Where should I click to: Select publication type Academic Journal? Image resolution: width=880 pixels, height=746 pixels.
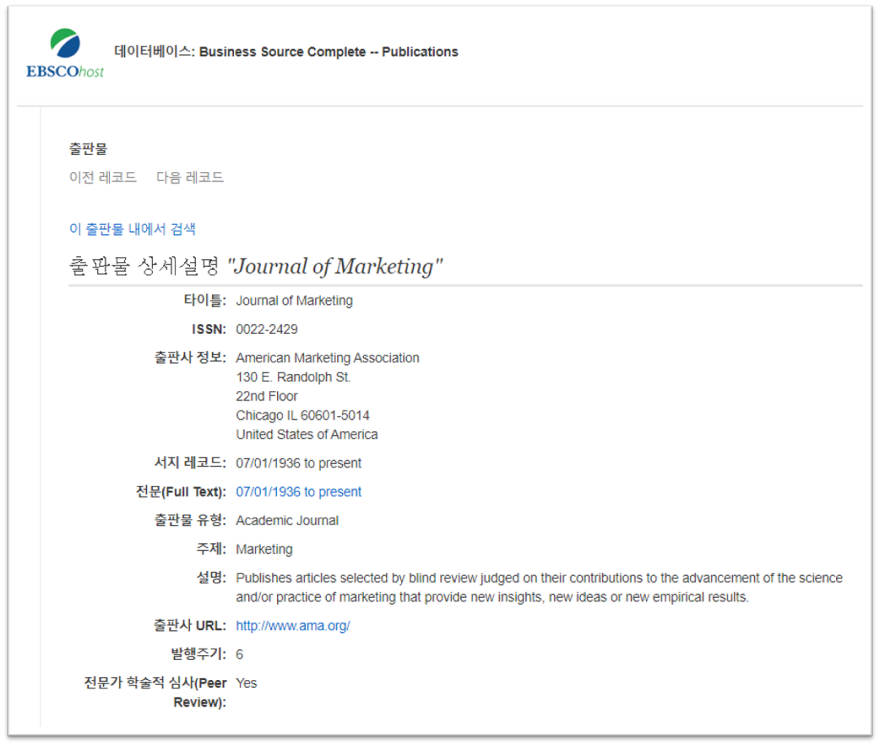click(x=287, y=520)
